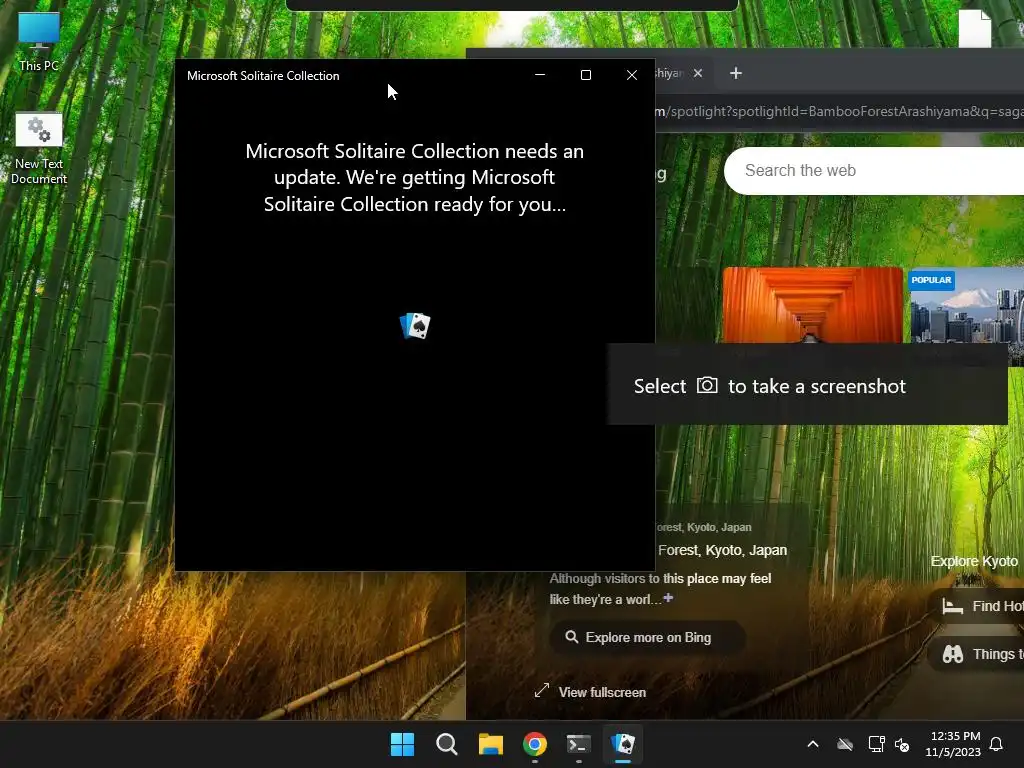Maximize the Solitaire Collection window

click(x=586, y=75)
